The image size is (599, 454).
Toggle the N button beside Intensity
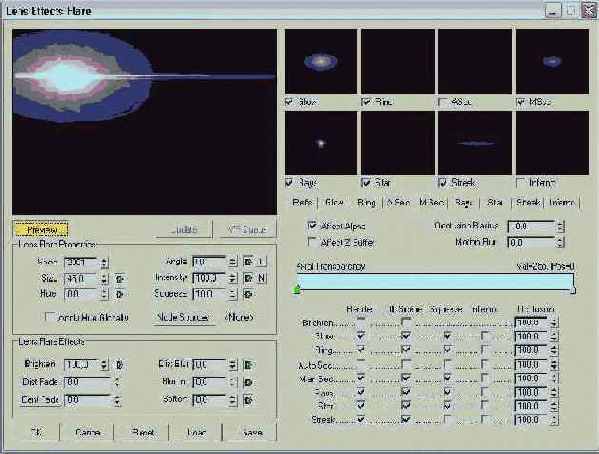coord(261,278)
